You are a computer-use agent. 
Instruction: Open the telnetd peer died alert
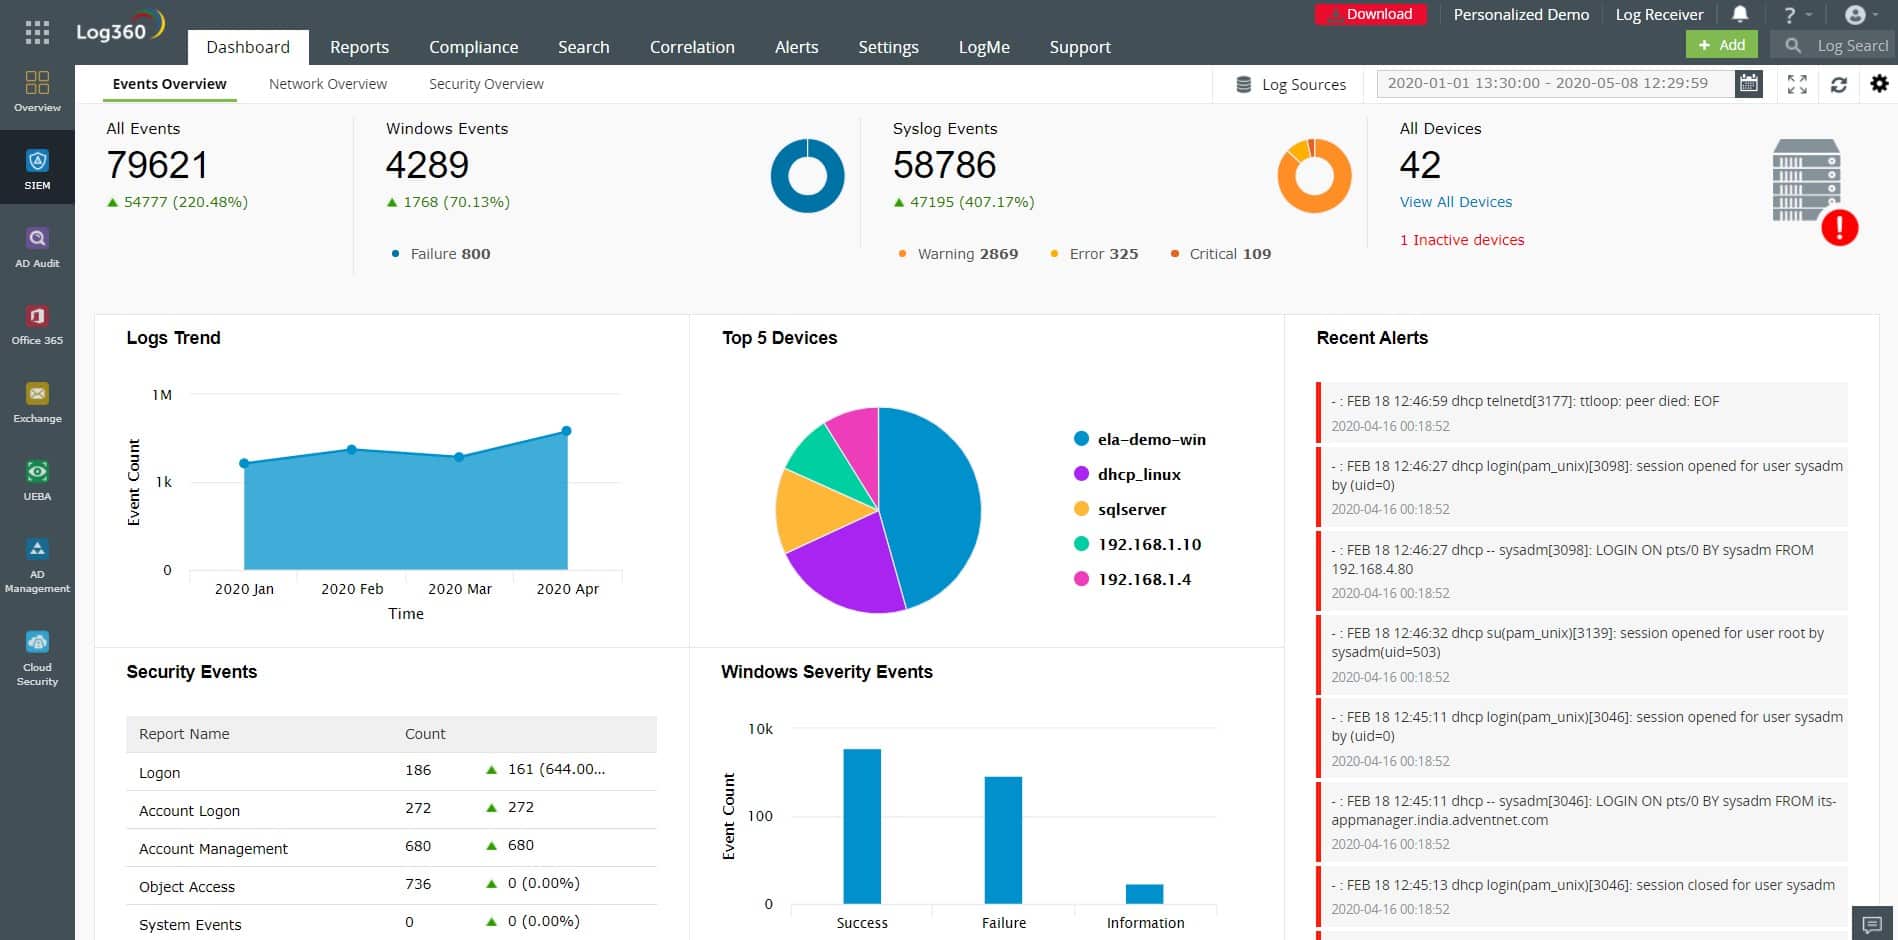point(1582,412)
